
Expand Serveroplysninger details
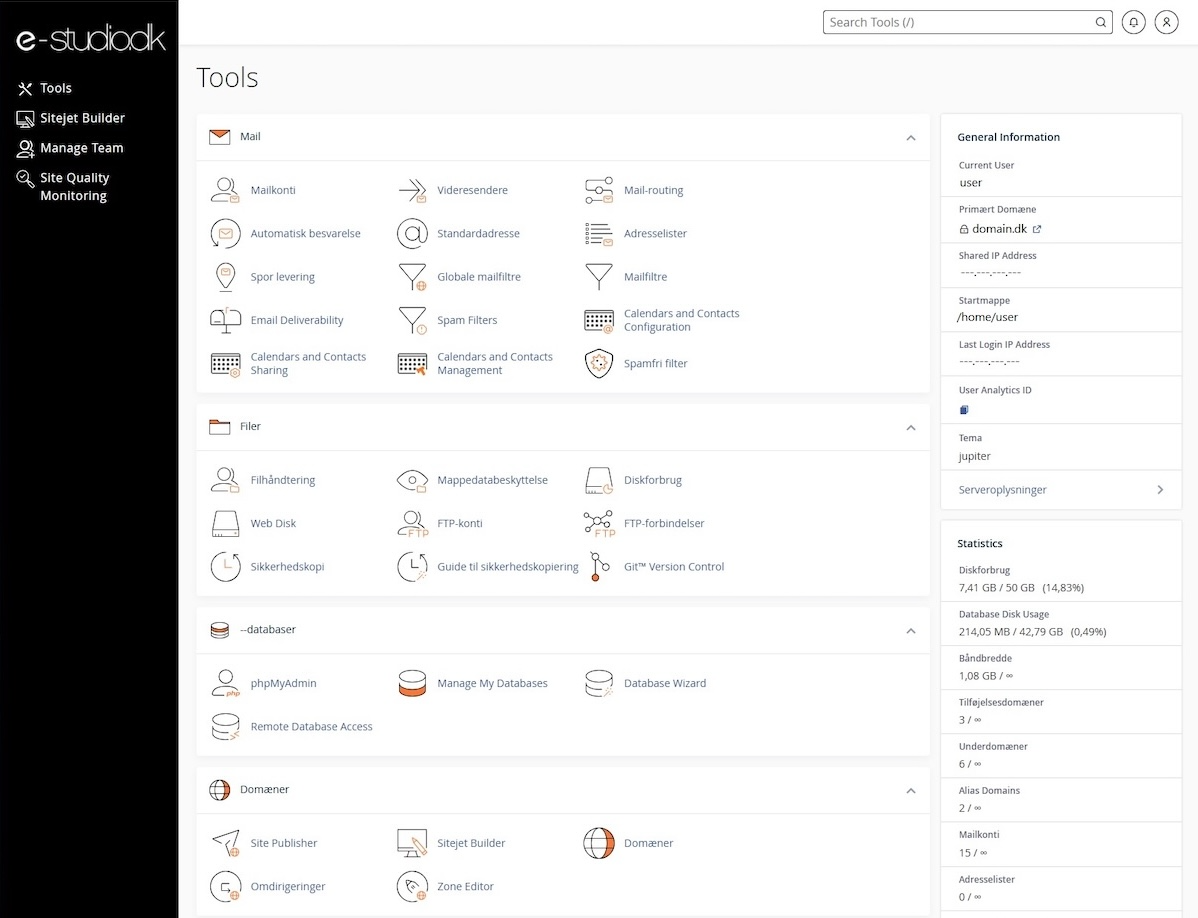click(x=1160, y=490)
